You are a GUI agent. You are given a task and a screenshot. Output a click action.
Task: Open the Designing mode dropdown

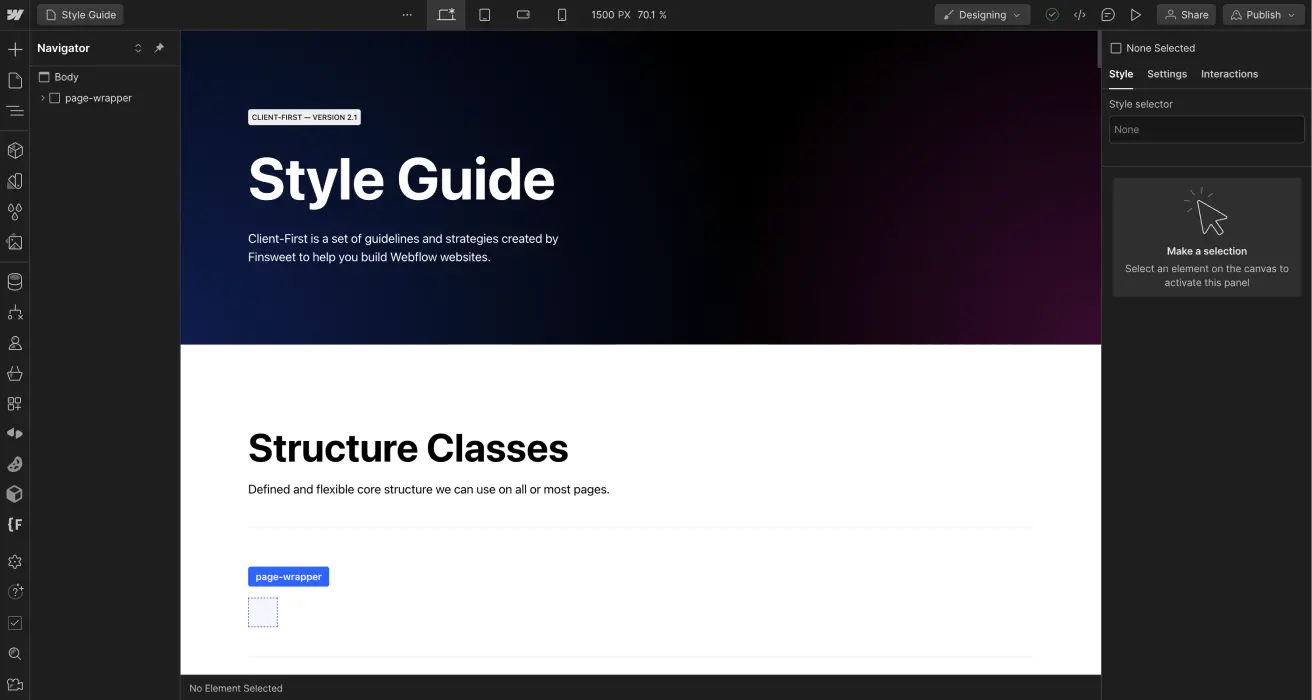981,14
